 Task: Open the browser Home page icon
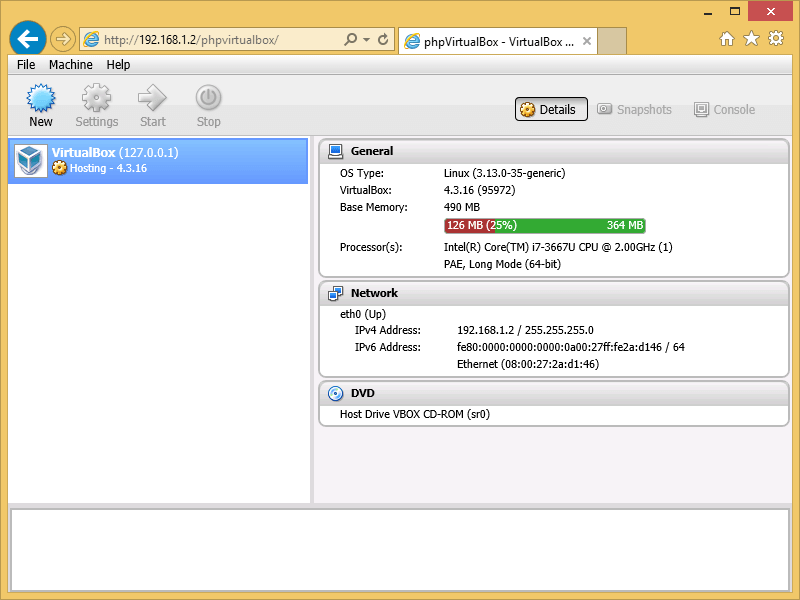point(727,39)
